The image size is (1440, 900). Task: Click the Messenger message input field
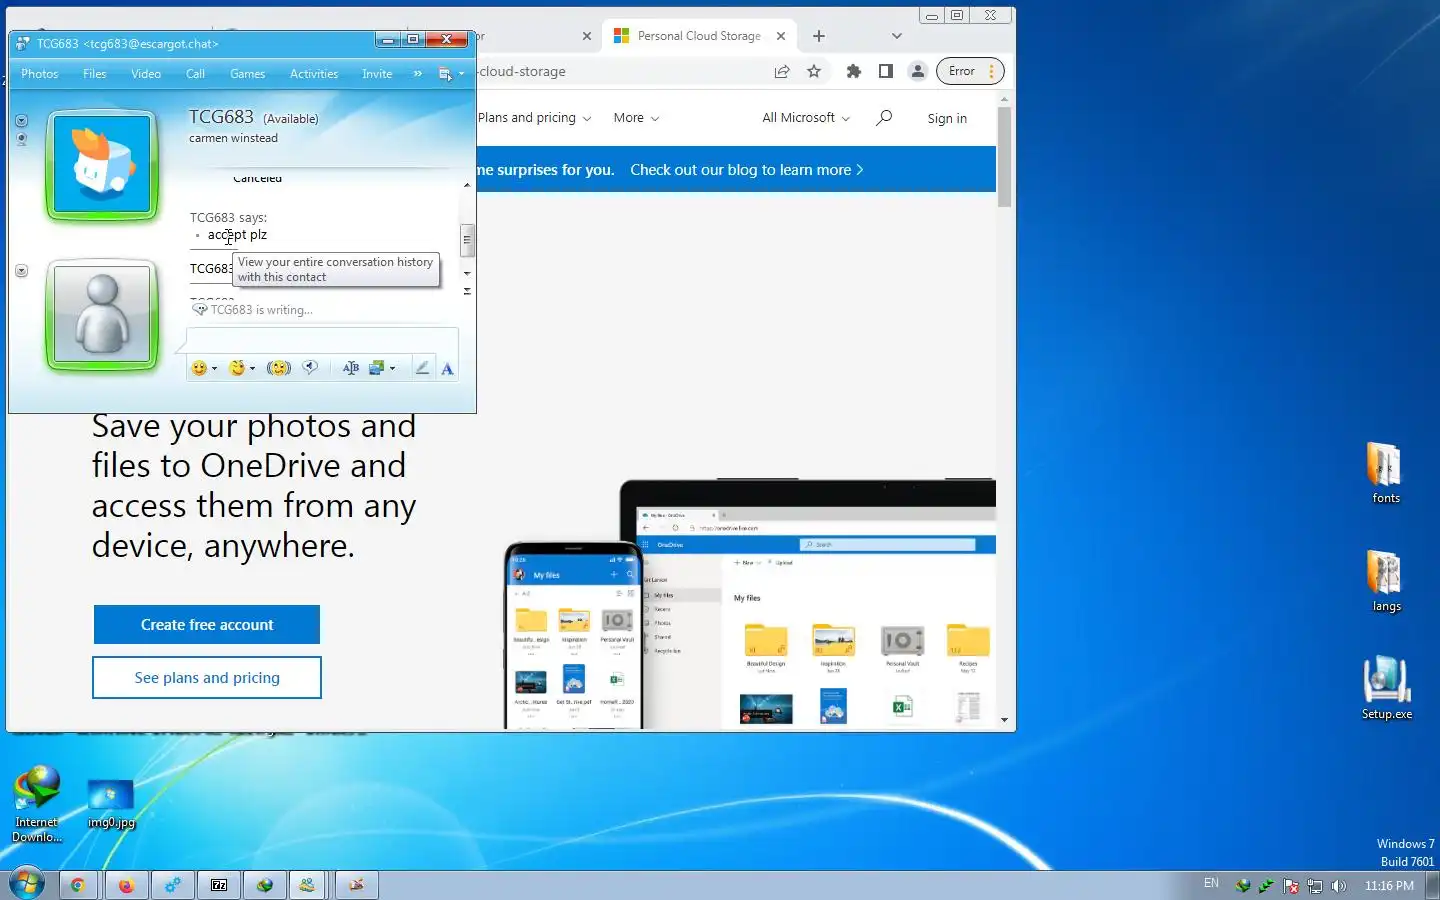pos(322,340)
